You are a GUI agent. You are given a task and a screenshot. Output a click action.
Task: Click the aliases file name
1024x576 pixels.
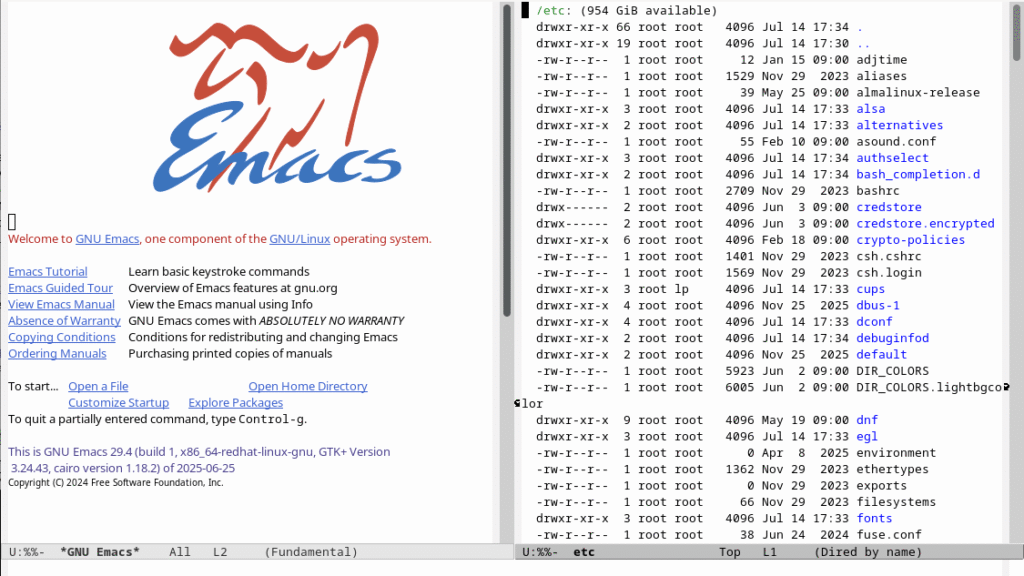click(882, 76)
